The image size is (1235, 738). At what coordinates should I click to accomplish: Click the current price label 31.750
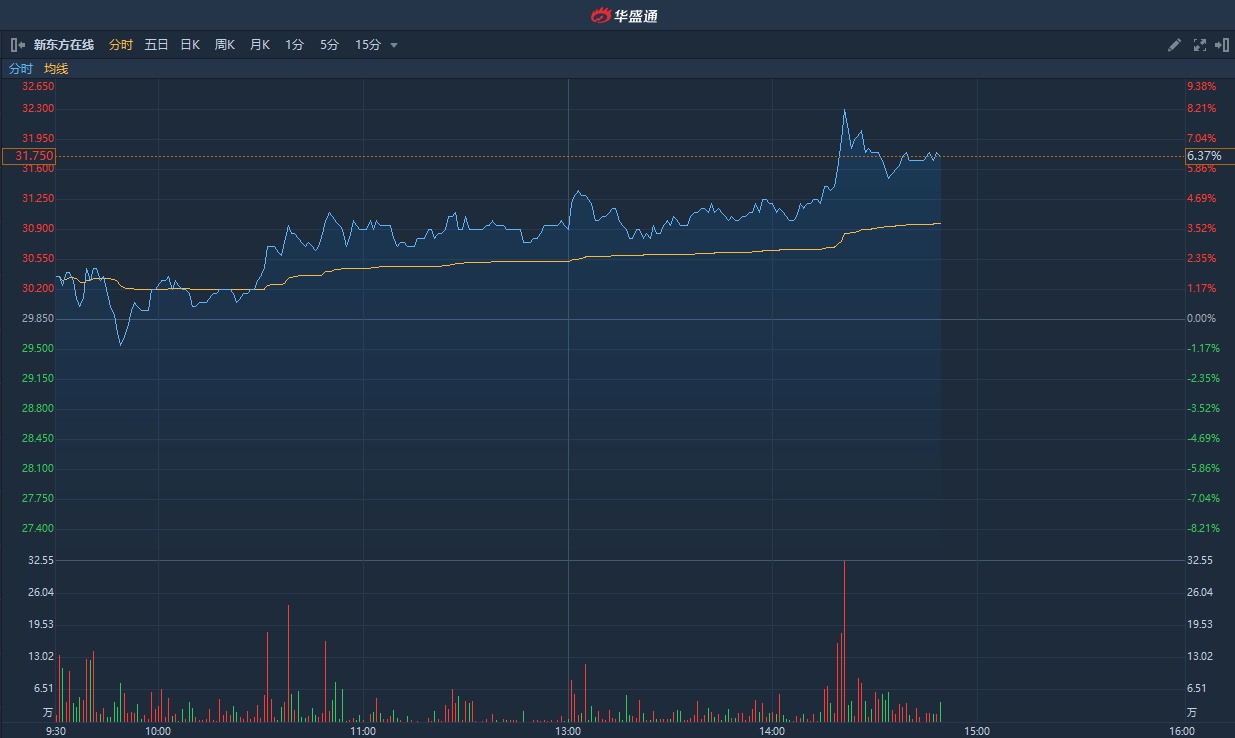tap(29, 156)
